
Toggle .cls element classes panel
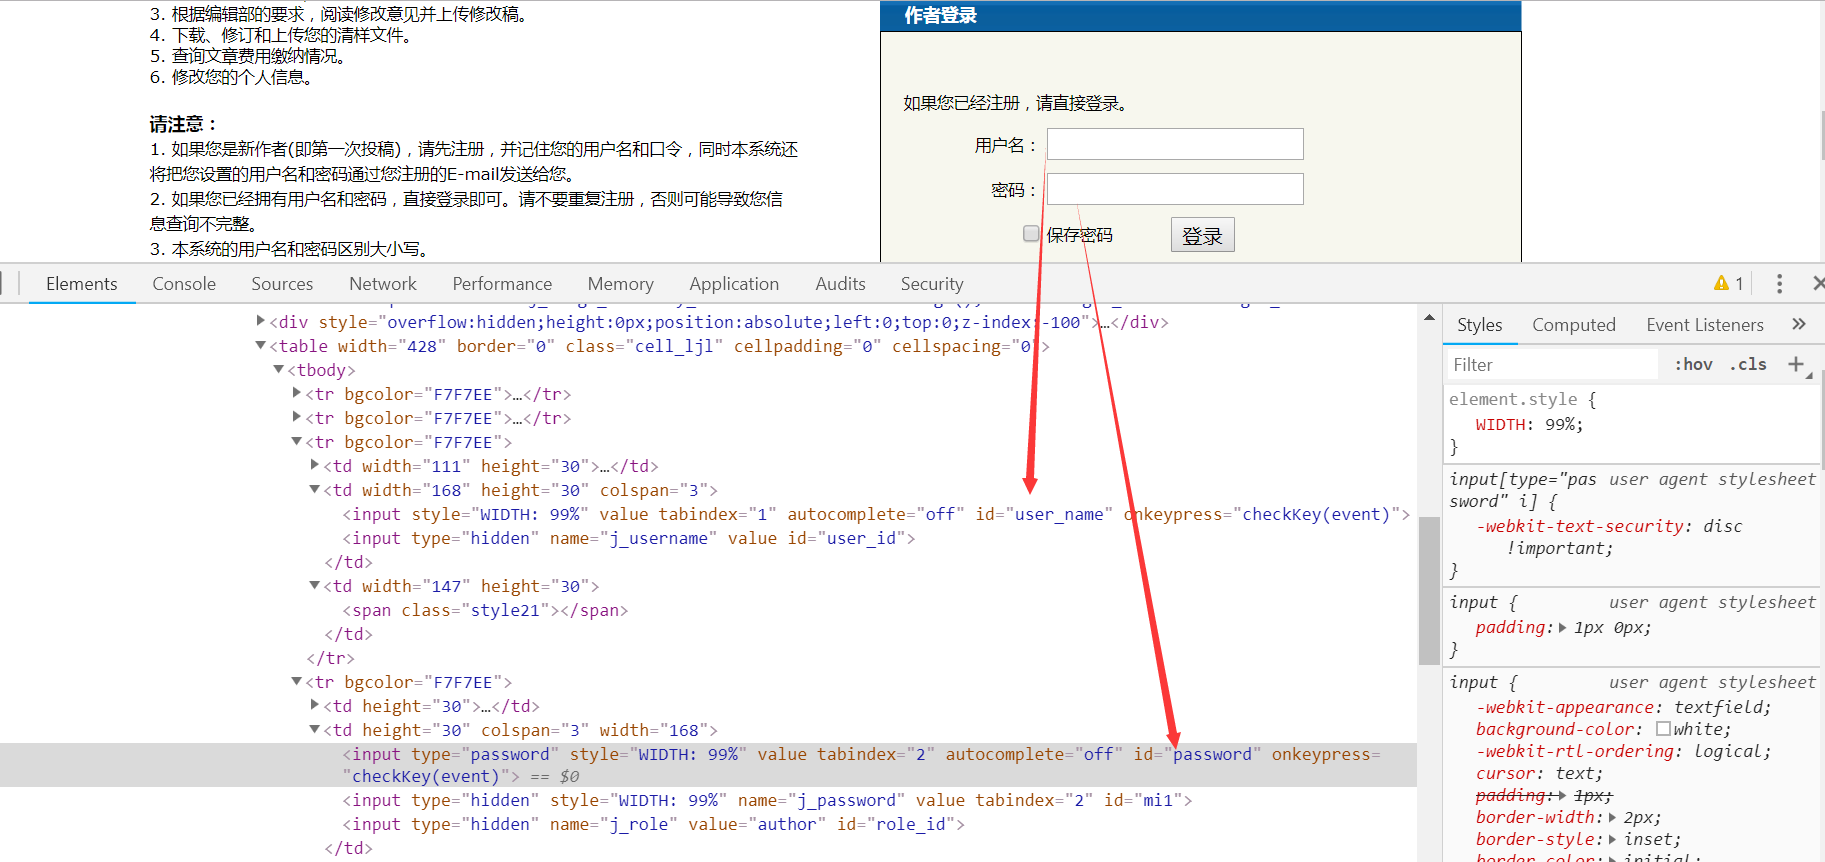(x=1748, y=365)
